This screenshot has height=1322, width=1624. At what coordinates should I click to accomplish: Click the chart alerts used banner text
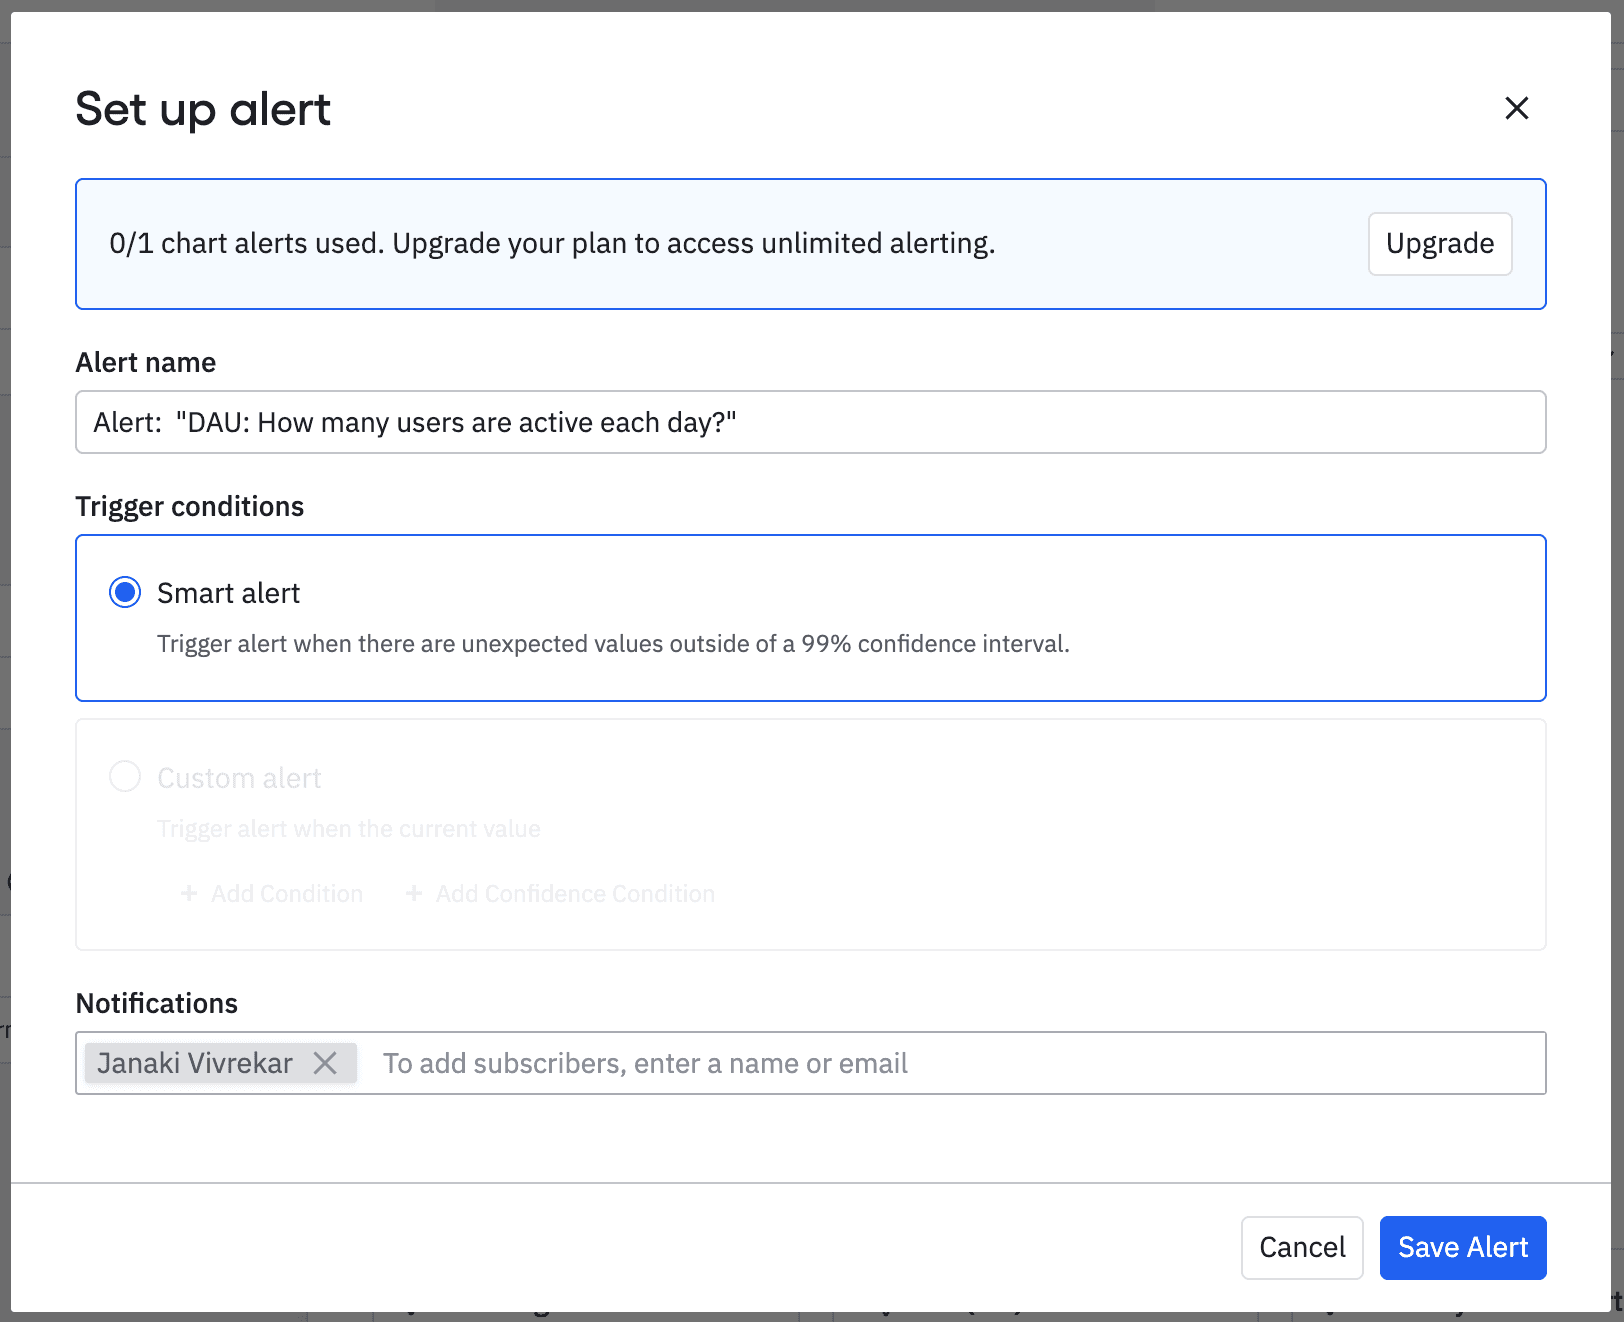coord(552,244)
